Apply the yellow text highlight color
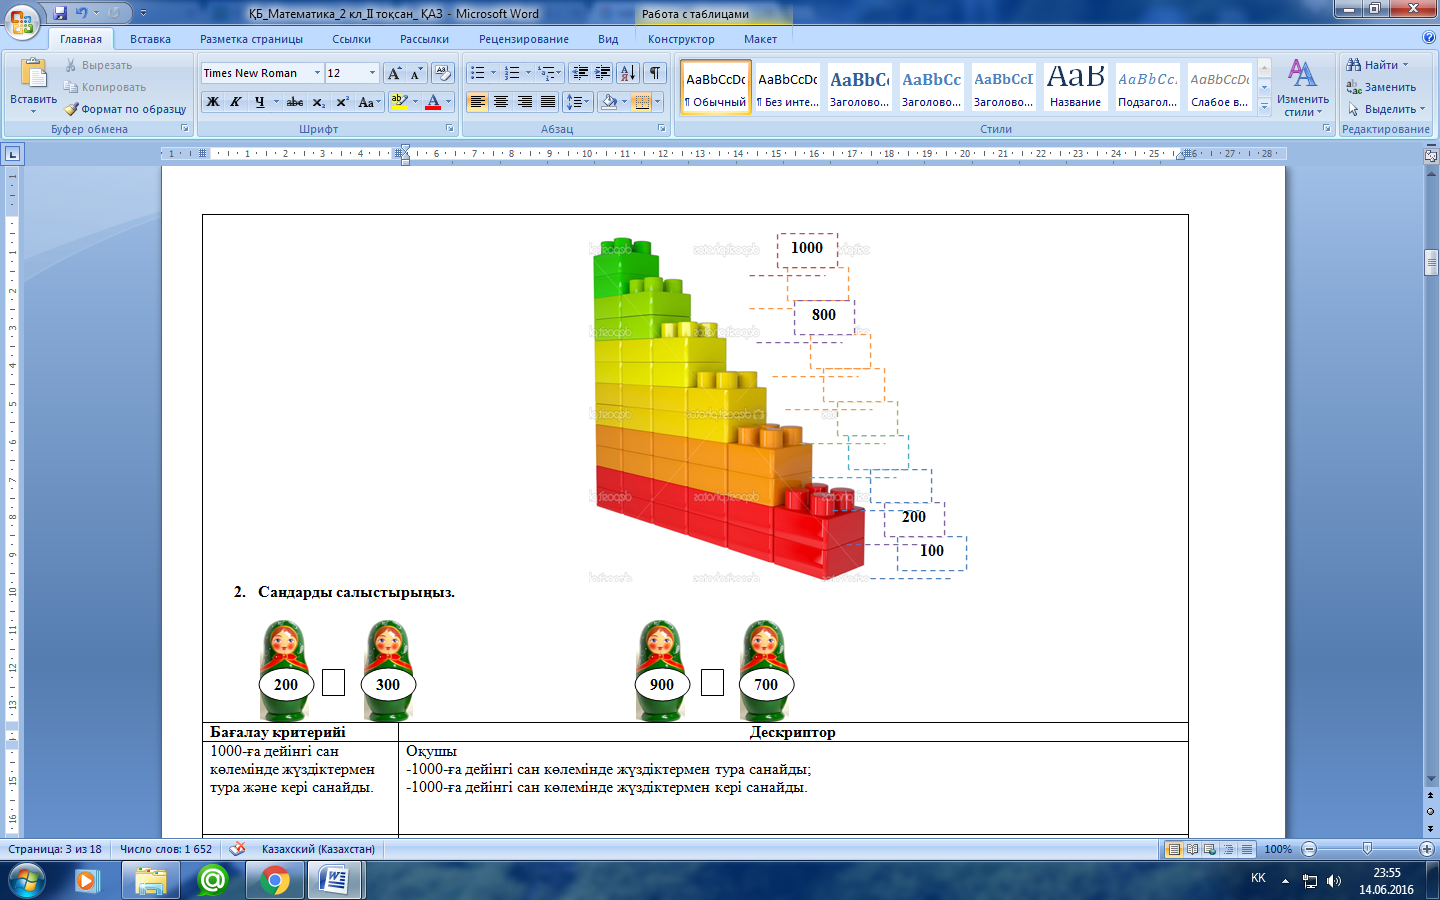 pyautogui.click(x=399, y=102)
